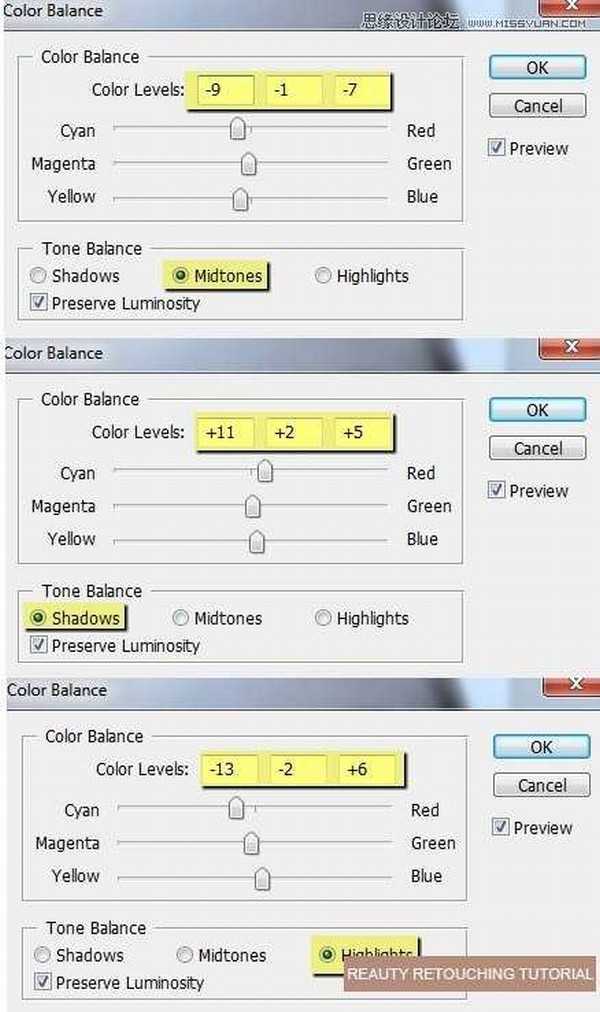The height and width of the screenshot is (1012, 600).
Task: Toggle Preserve Luminosity in the top dialog
Action: tap(39, 303)
